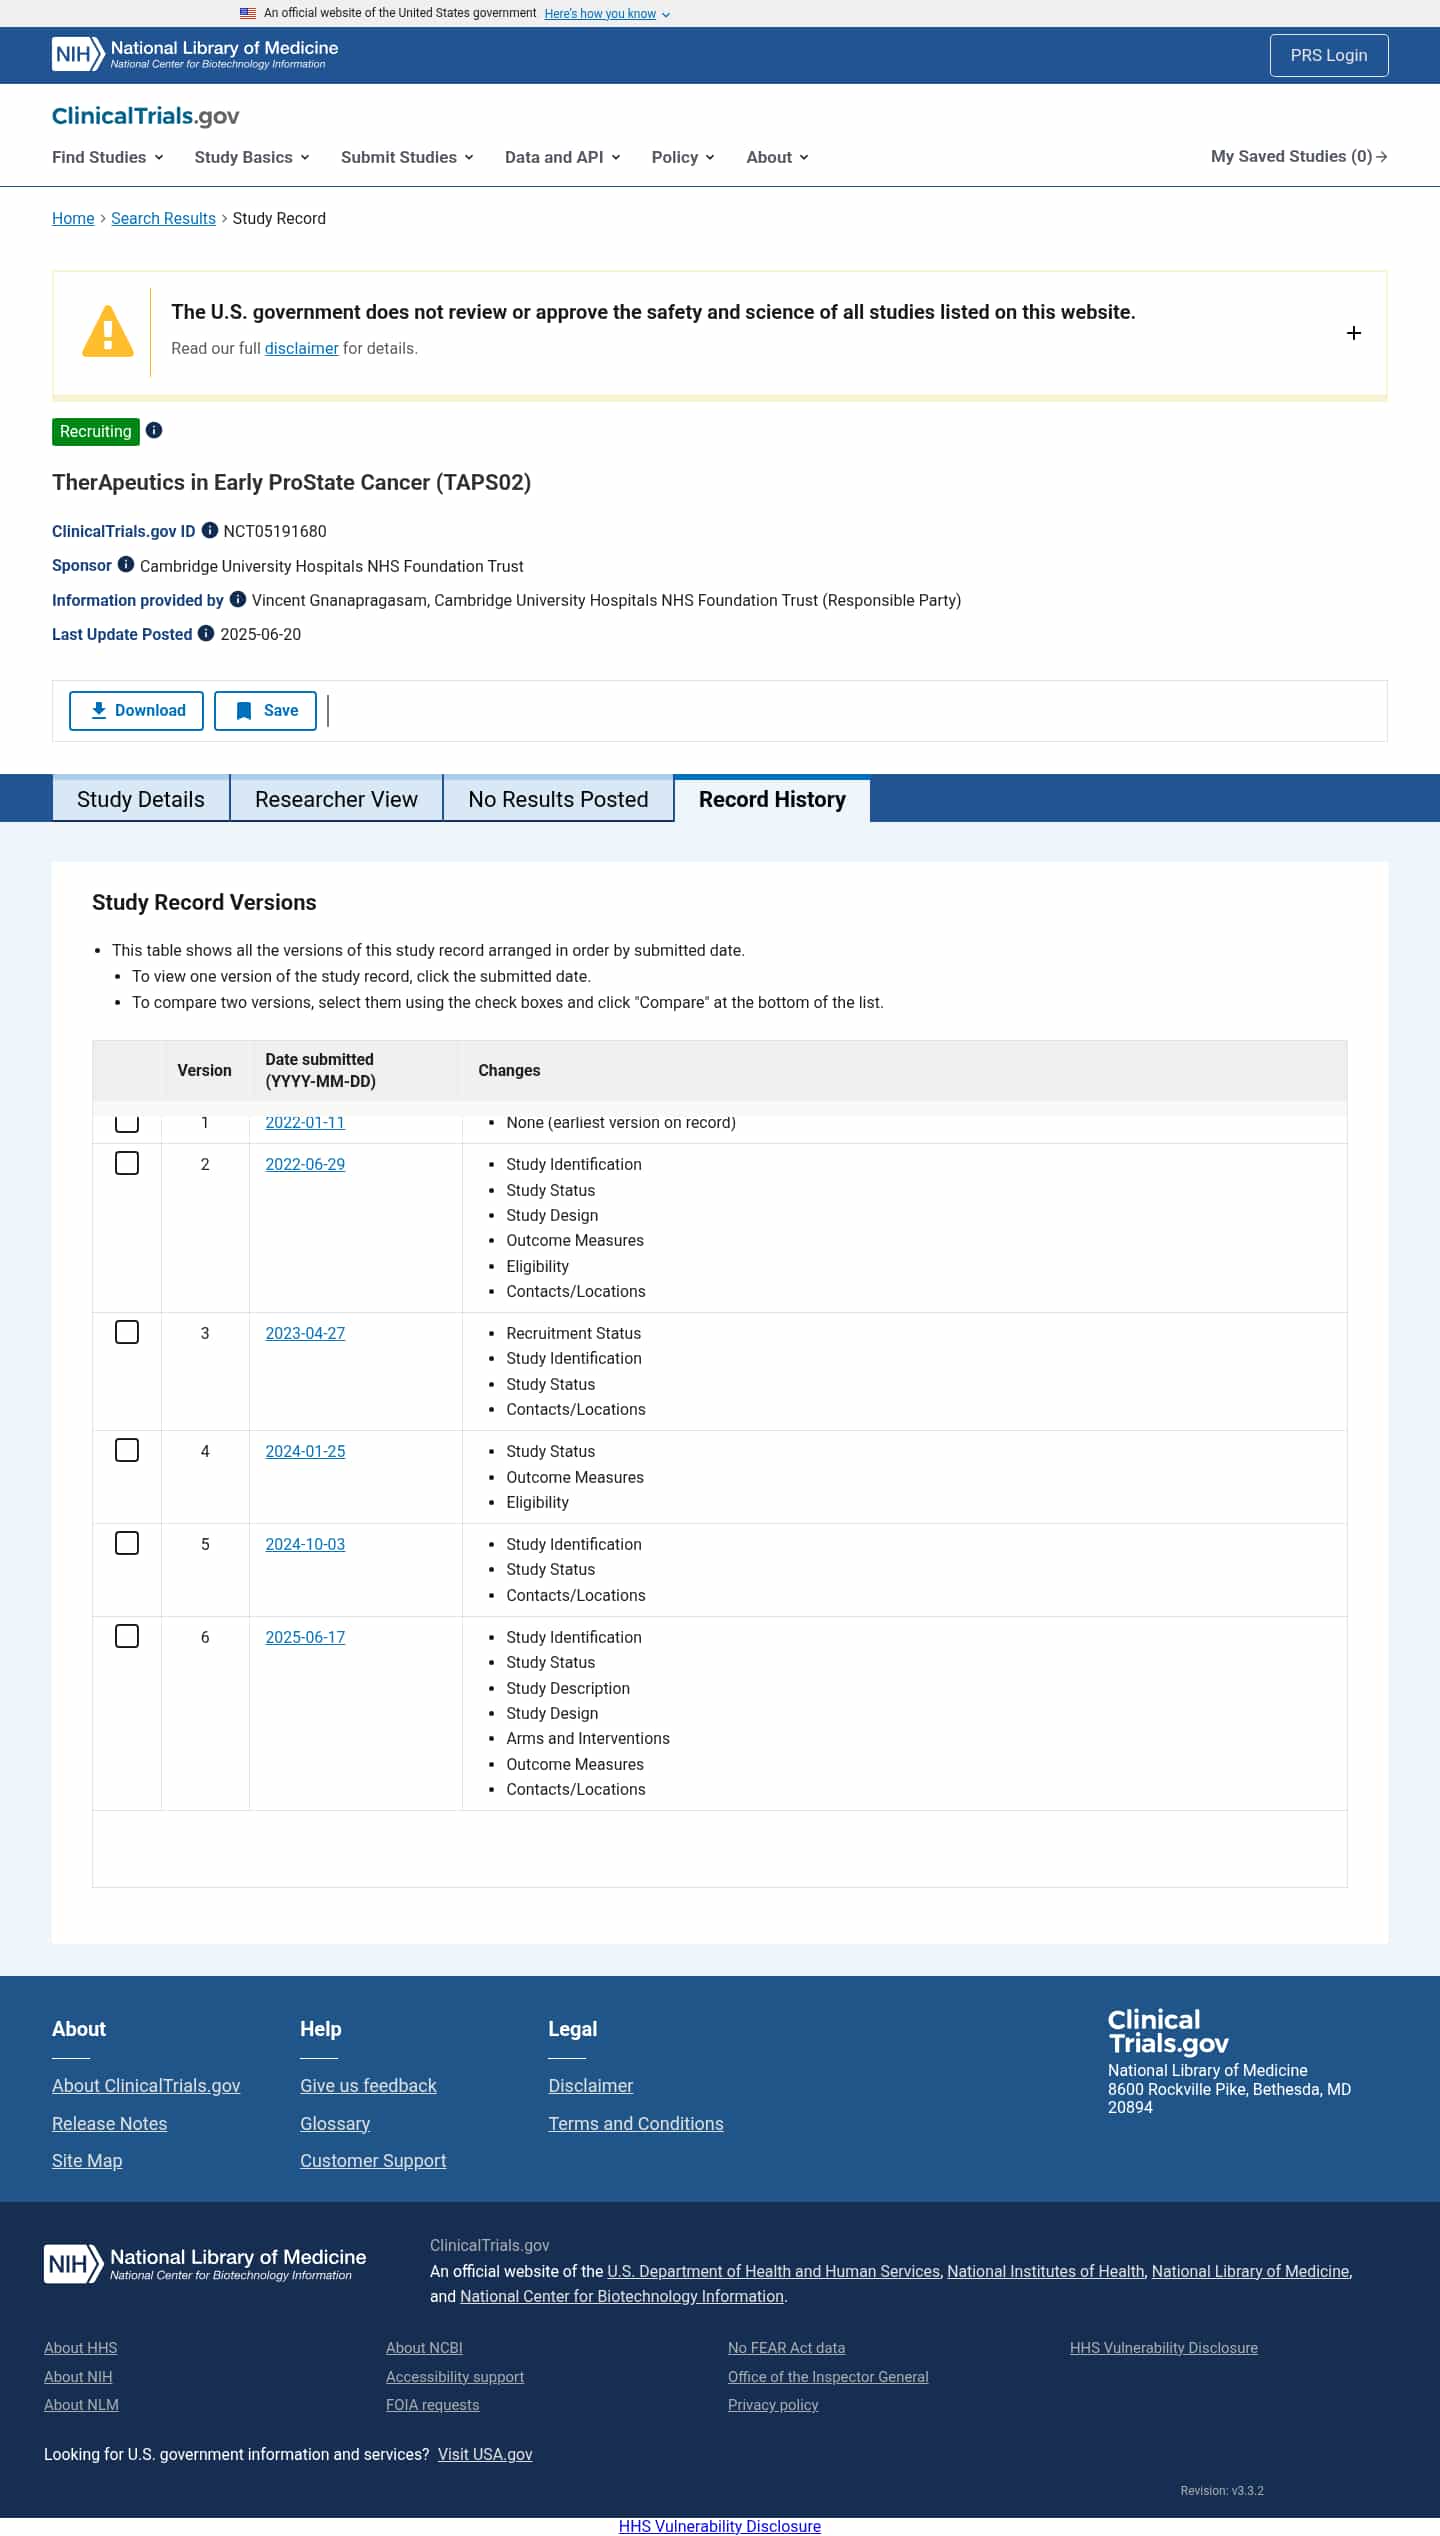Open Terms and Conditions link
The image size is (1440, 2536).
point(636,2123)
